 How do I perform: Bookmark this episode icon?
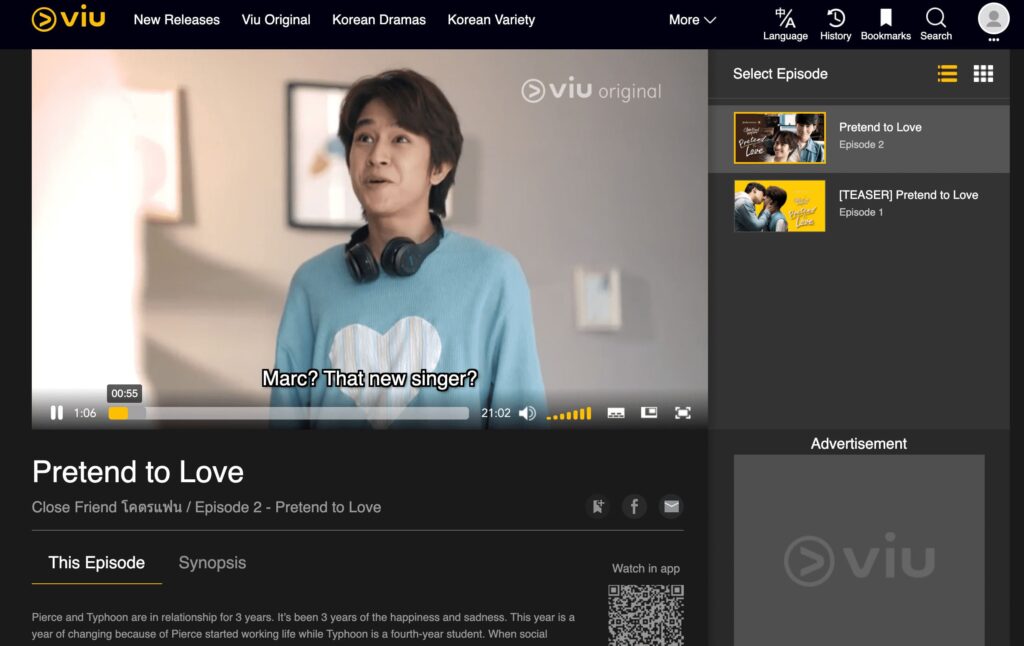tap(598, 506)
